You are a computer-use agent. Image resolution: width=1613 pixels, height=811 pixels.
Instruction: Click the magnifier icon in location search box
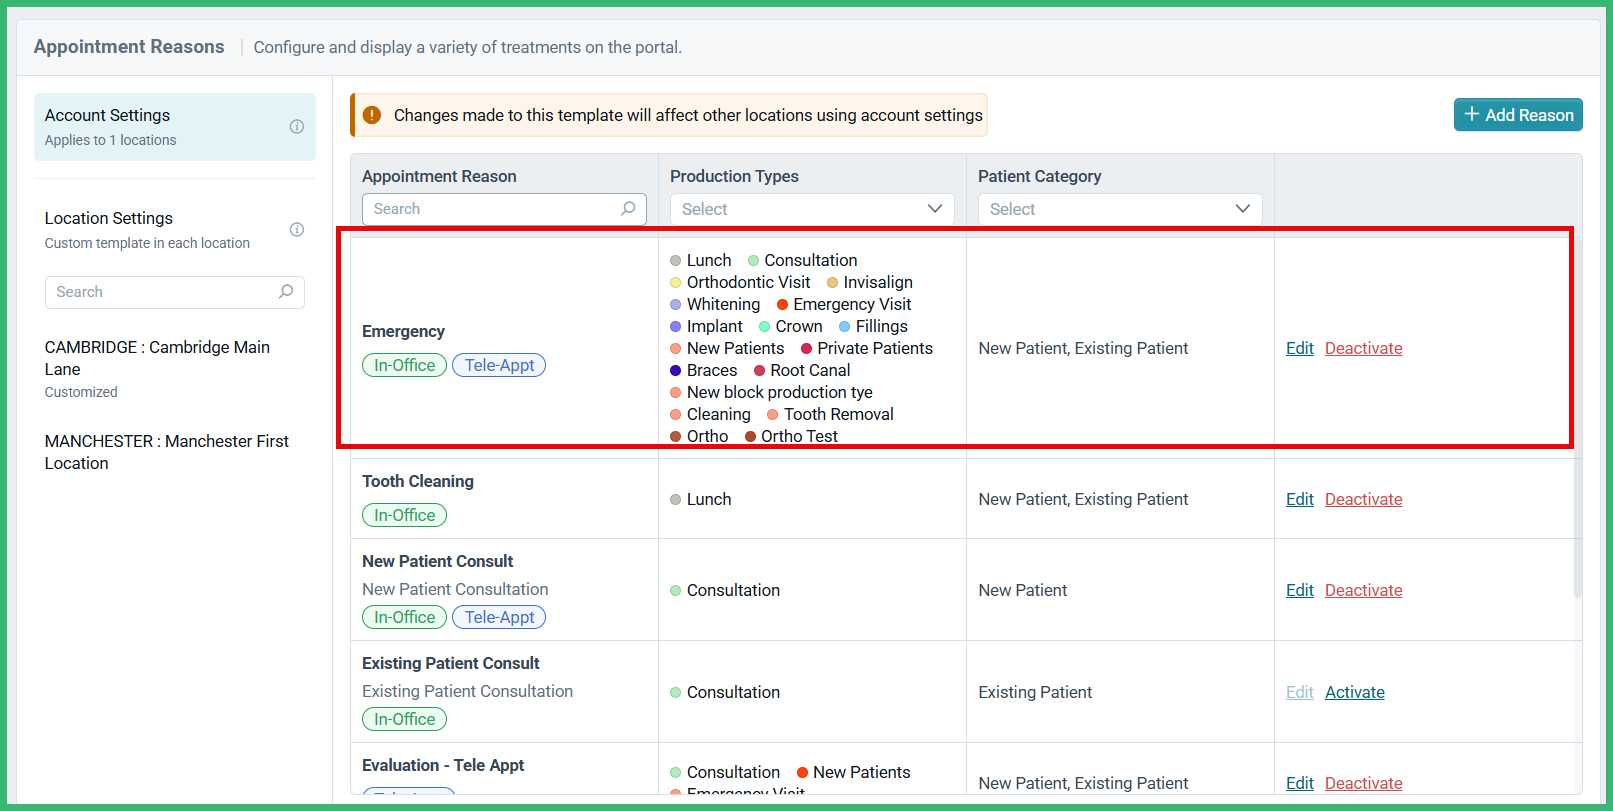[x=286, y=292]
